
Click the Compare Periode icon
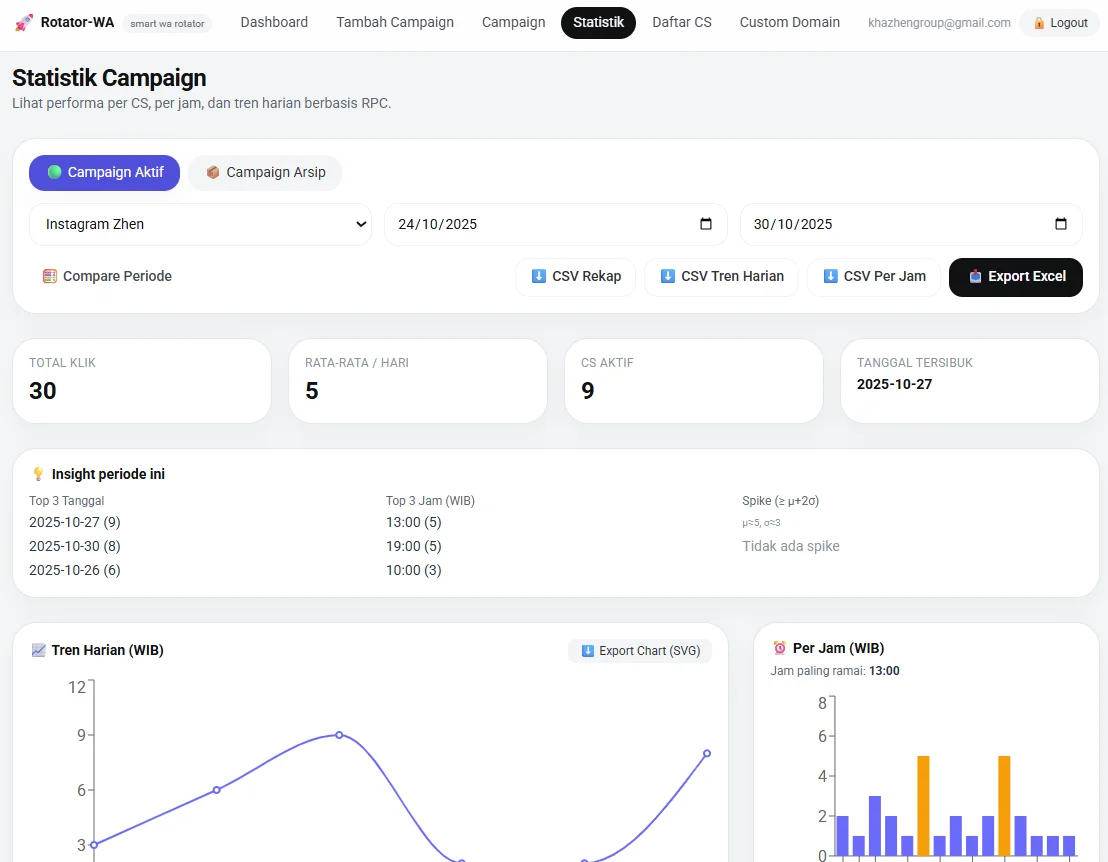click(49, 277)
